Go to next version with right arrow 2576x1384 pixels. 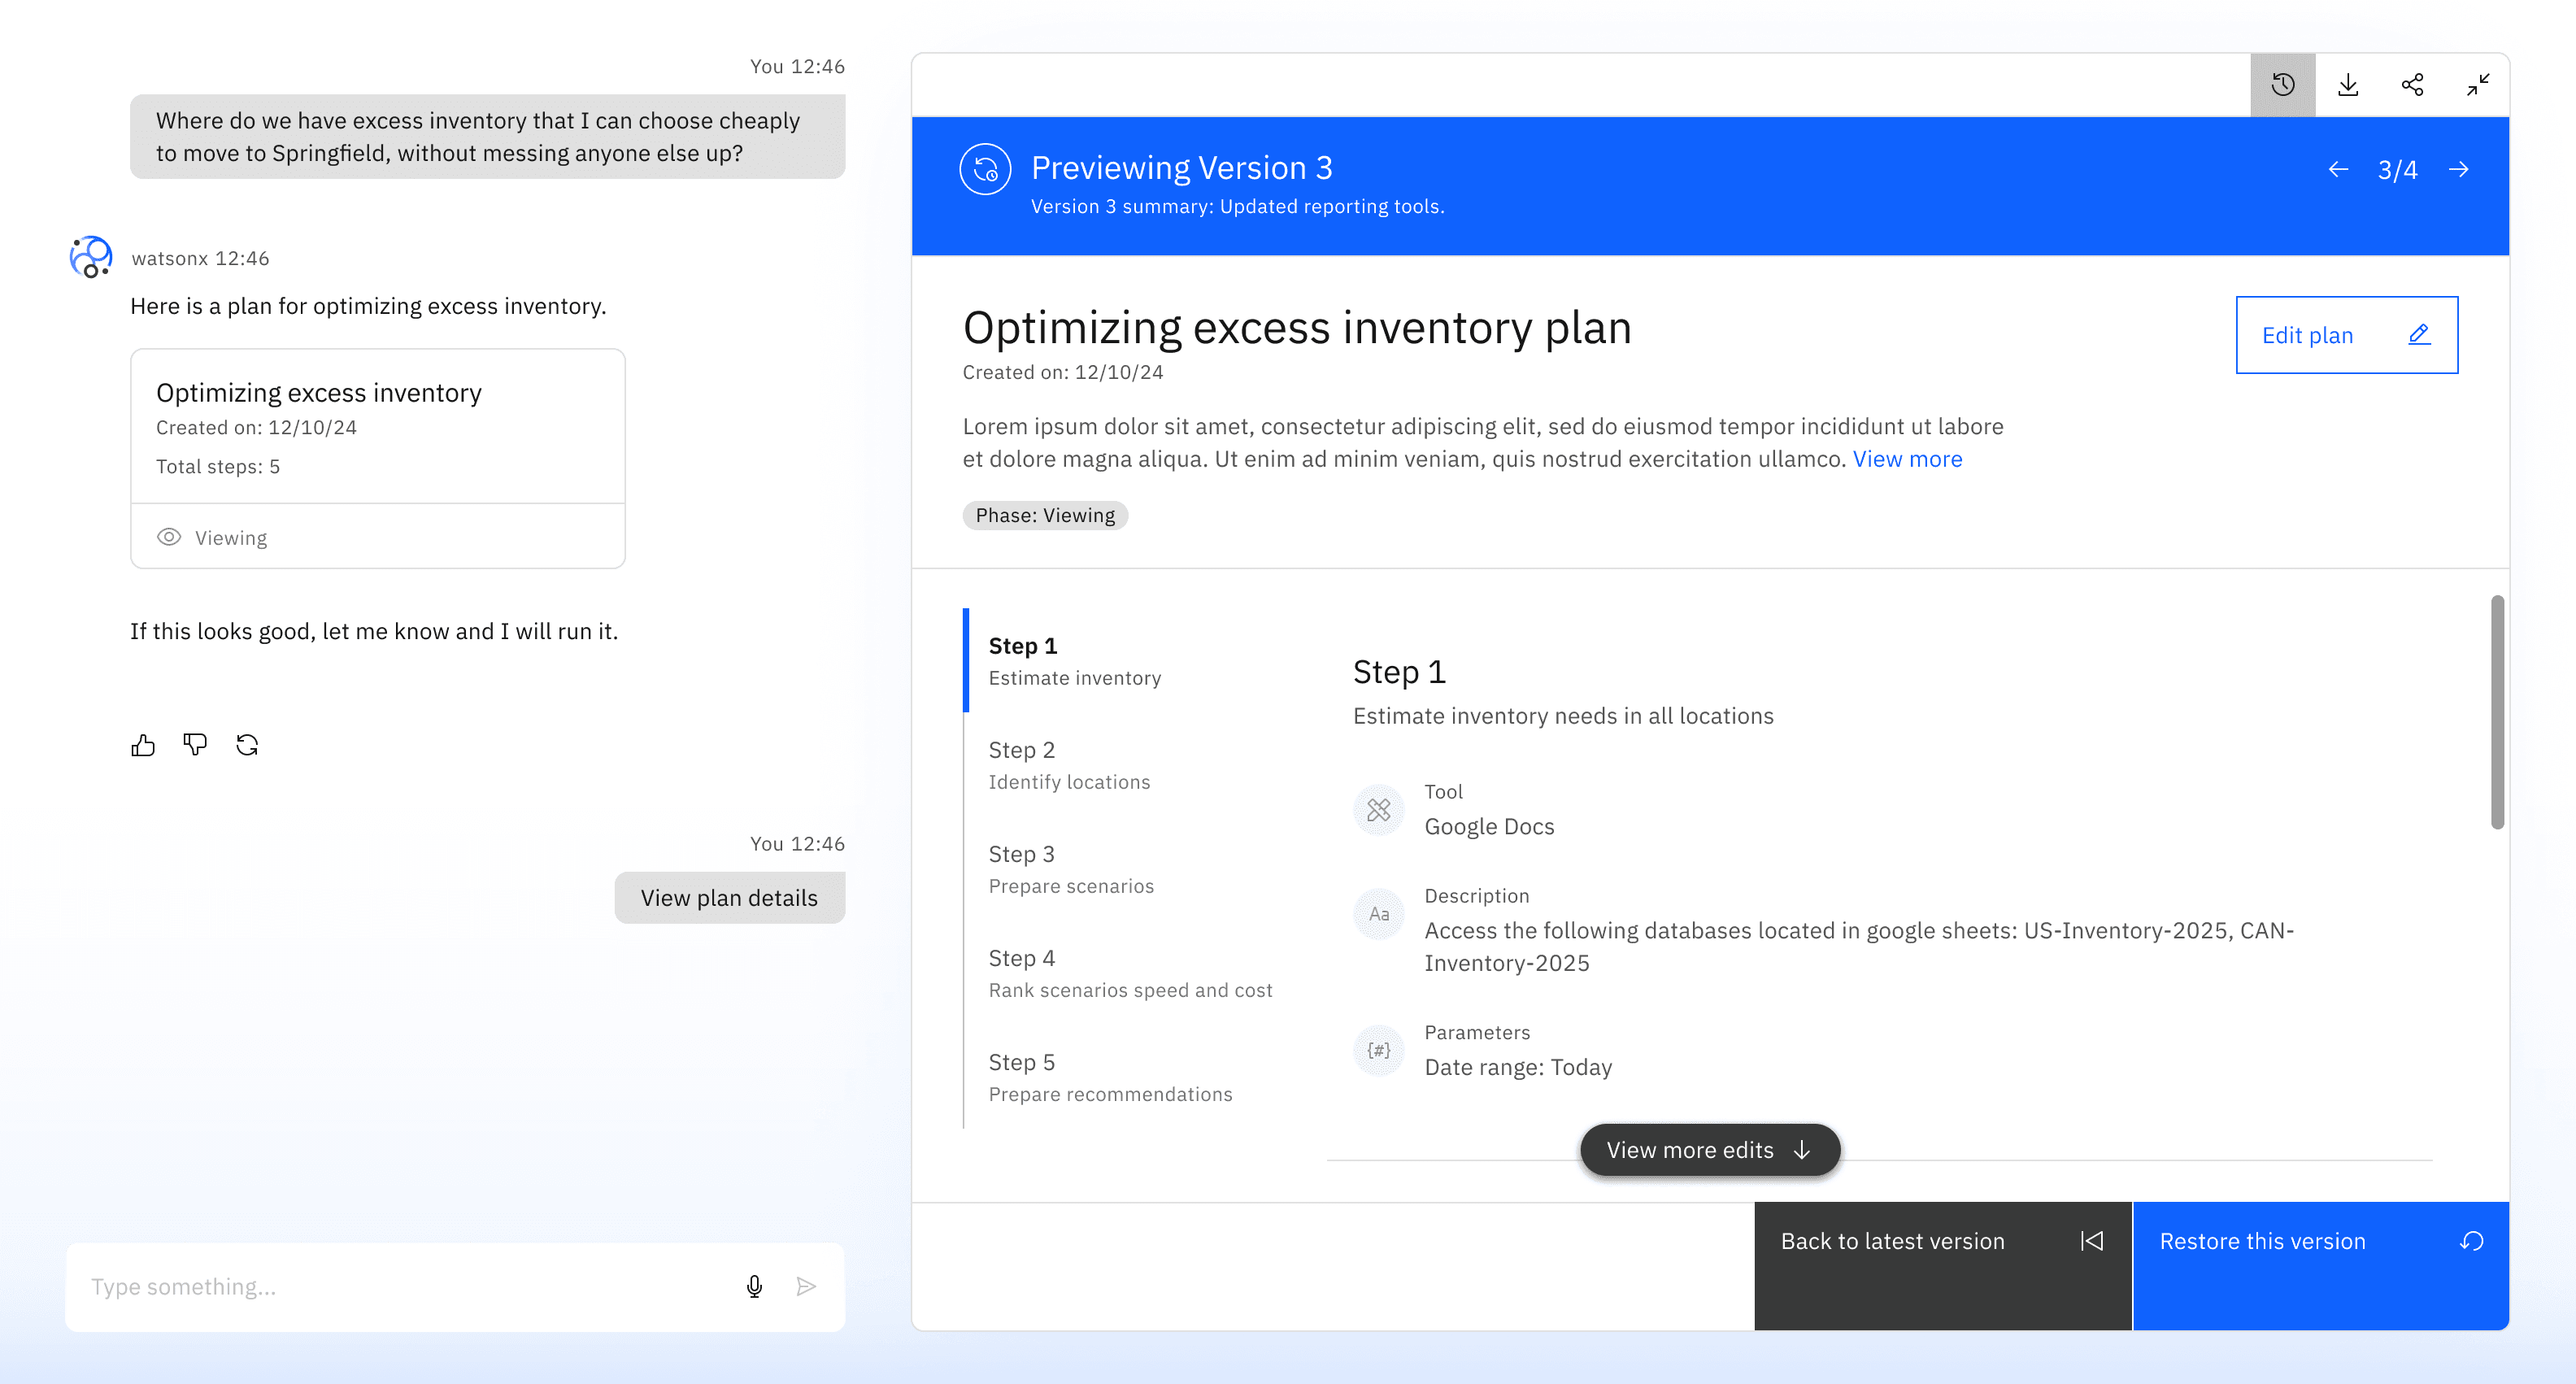[2458, 170]
